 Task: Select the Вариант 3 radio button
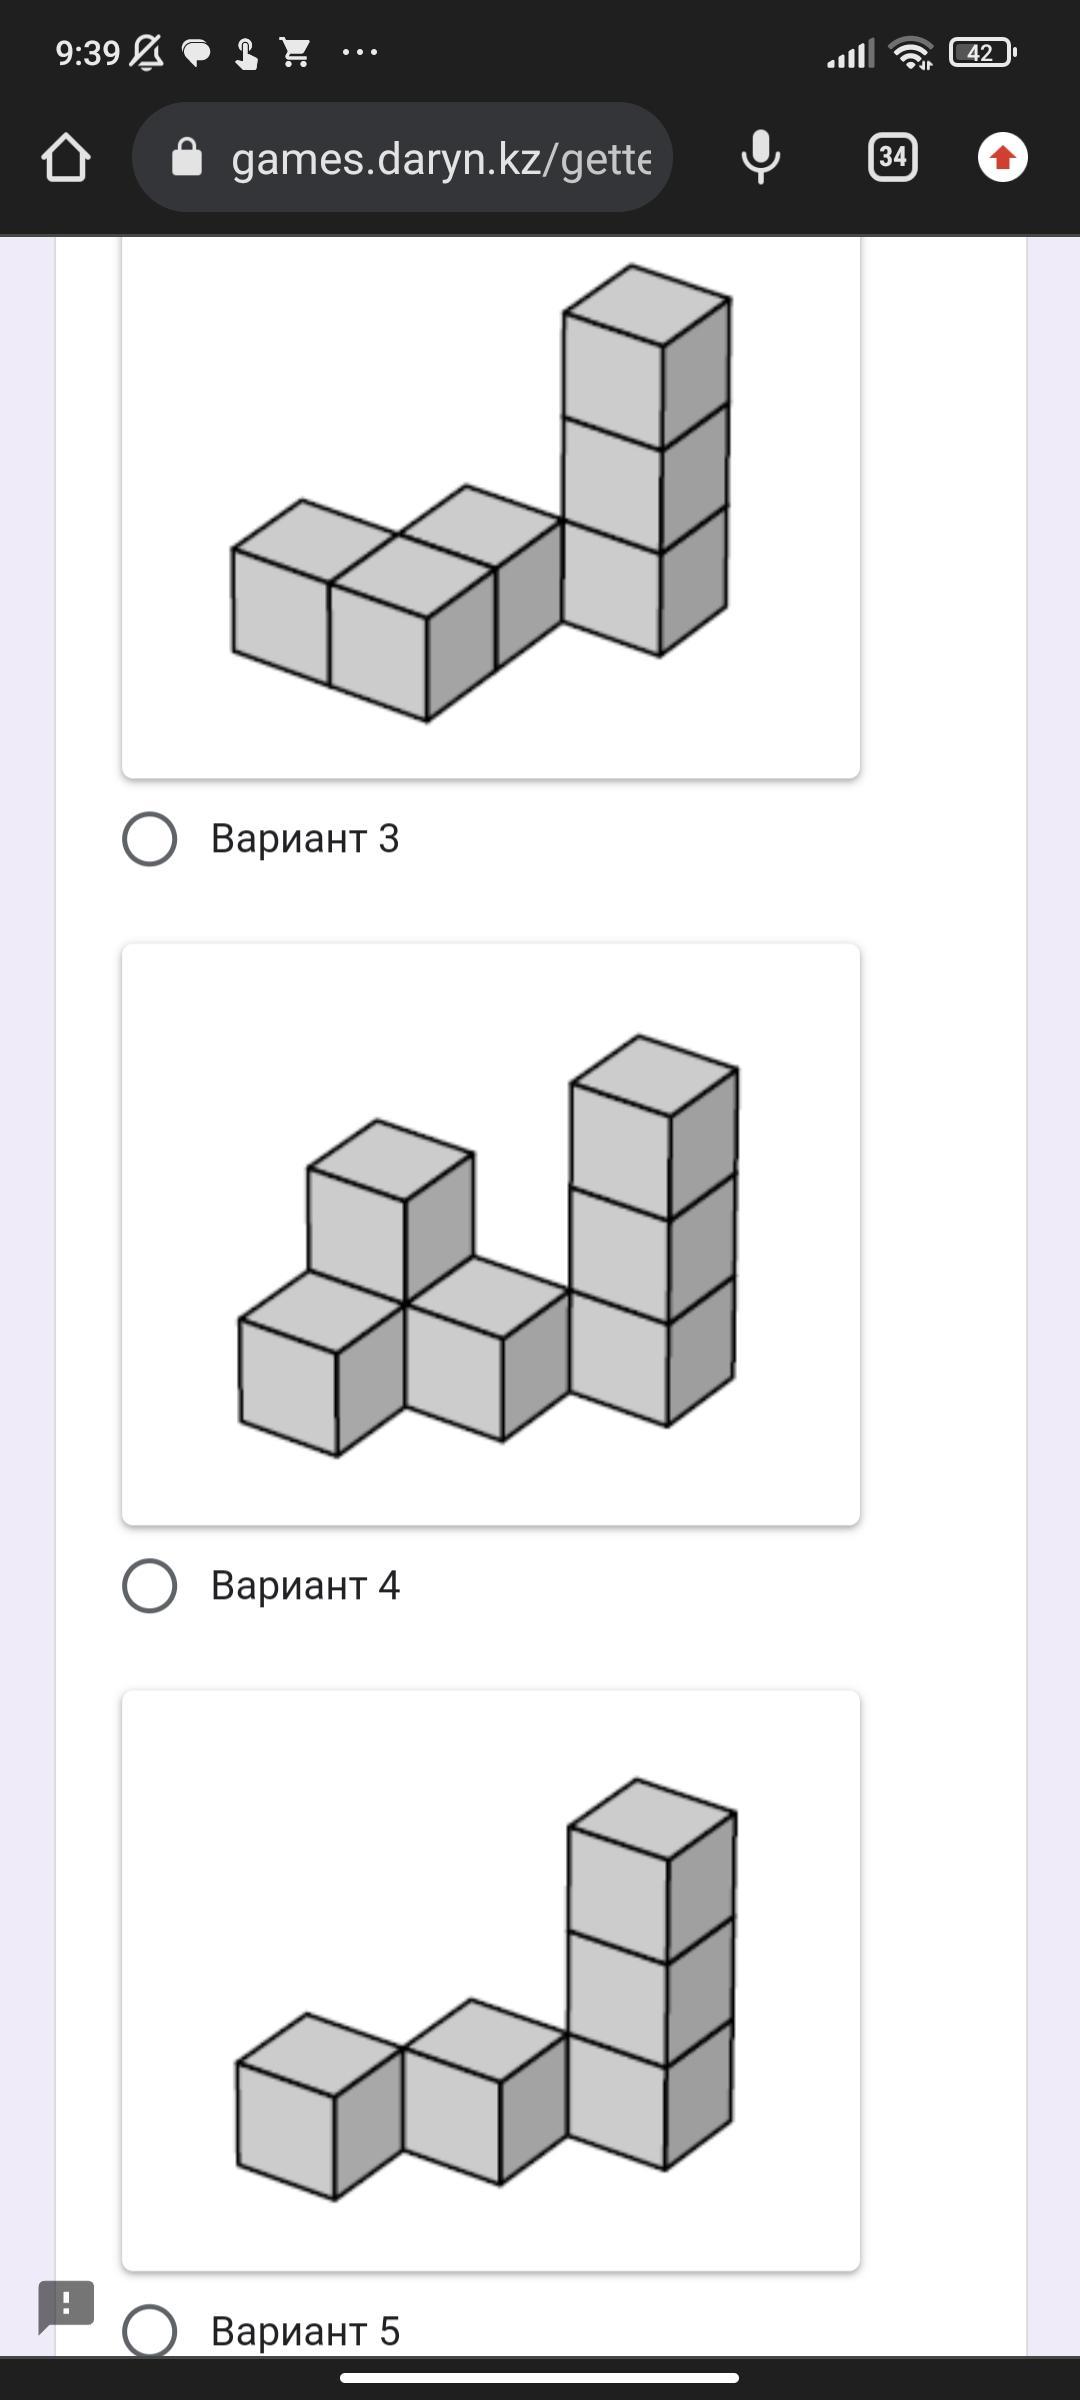tap(150, 838)
